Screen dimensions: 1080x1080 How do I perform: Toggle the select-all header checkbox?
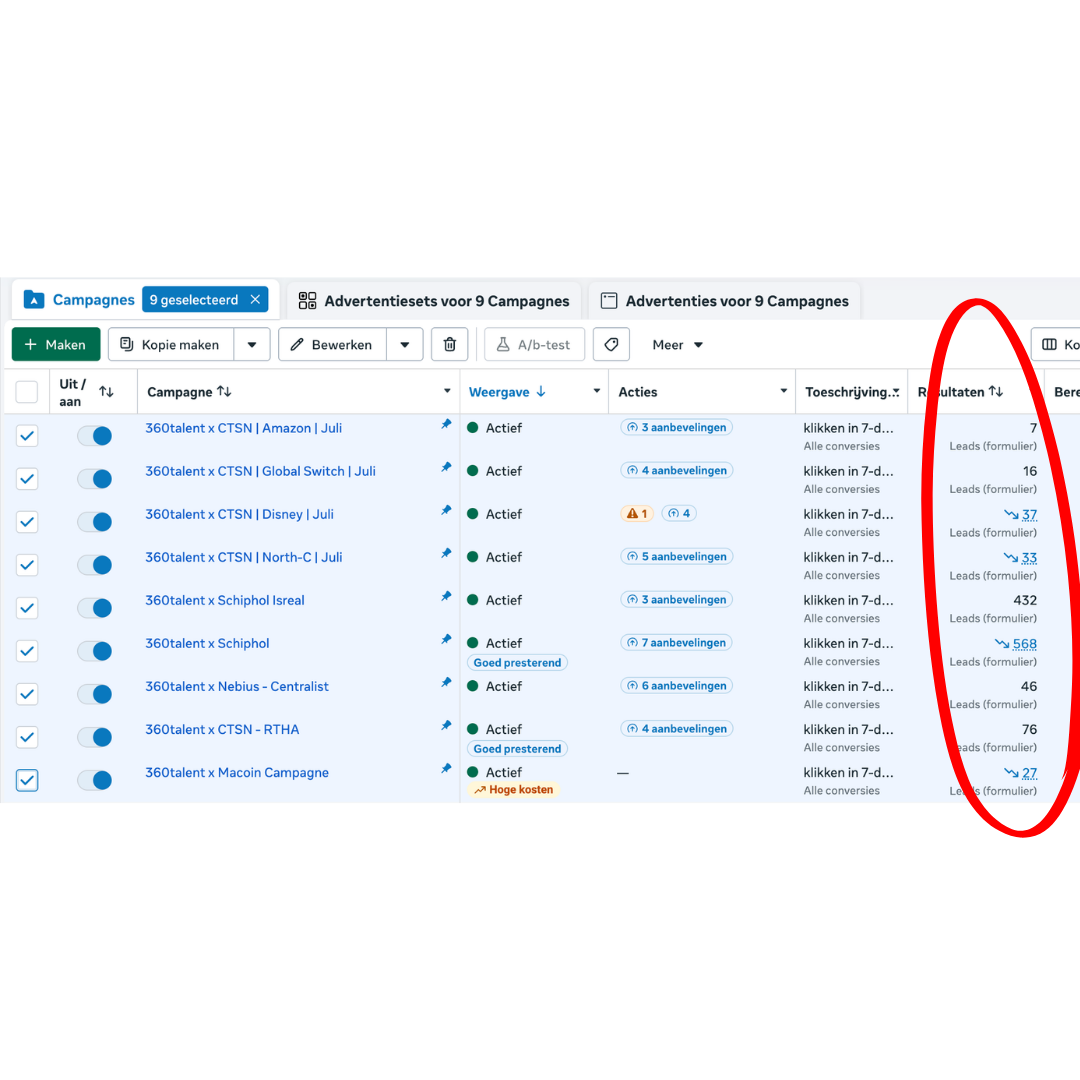click(x=27, y=392)
